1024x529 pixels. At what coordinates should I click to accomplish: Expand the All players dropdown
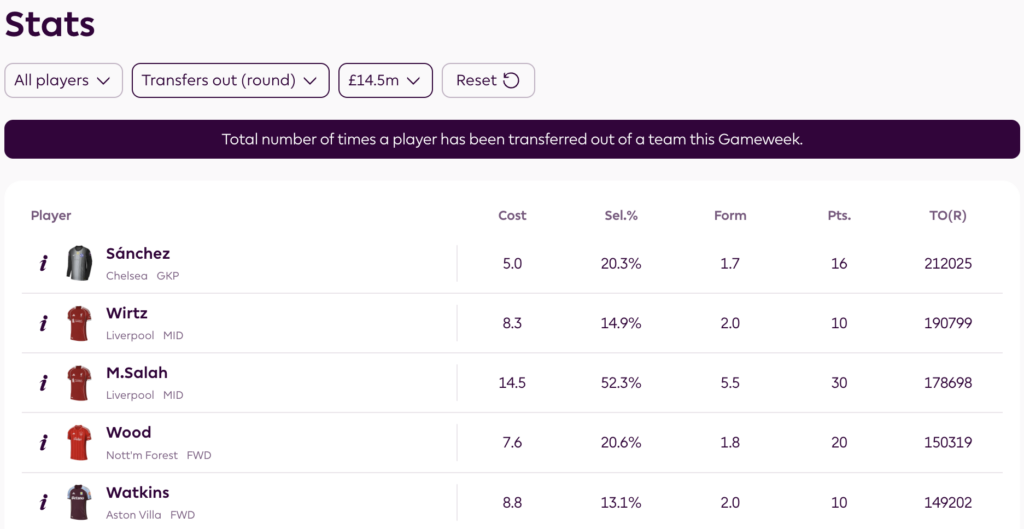(63, 81)
